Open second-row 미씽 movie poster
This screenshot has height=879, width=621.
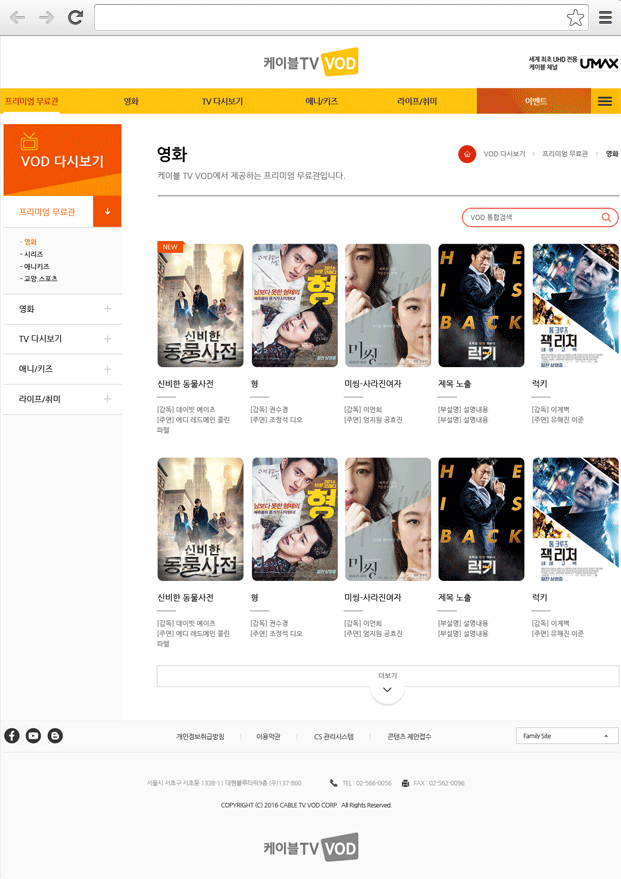pyautogui.click(x=388, y=519)
